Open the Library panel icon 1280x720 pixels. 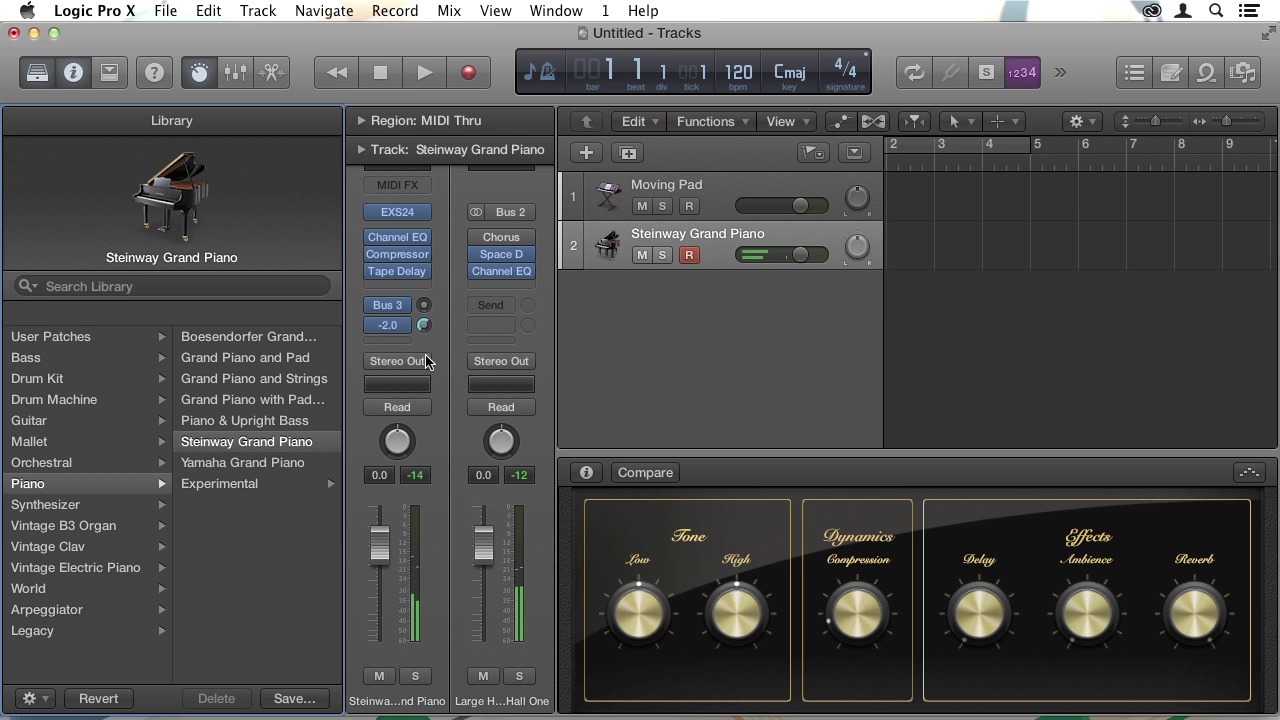(37, 73)
